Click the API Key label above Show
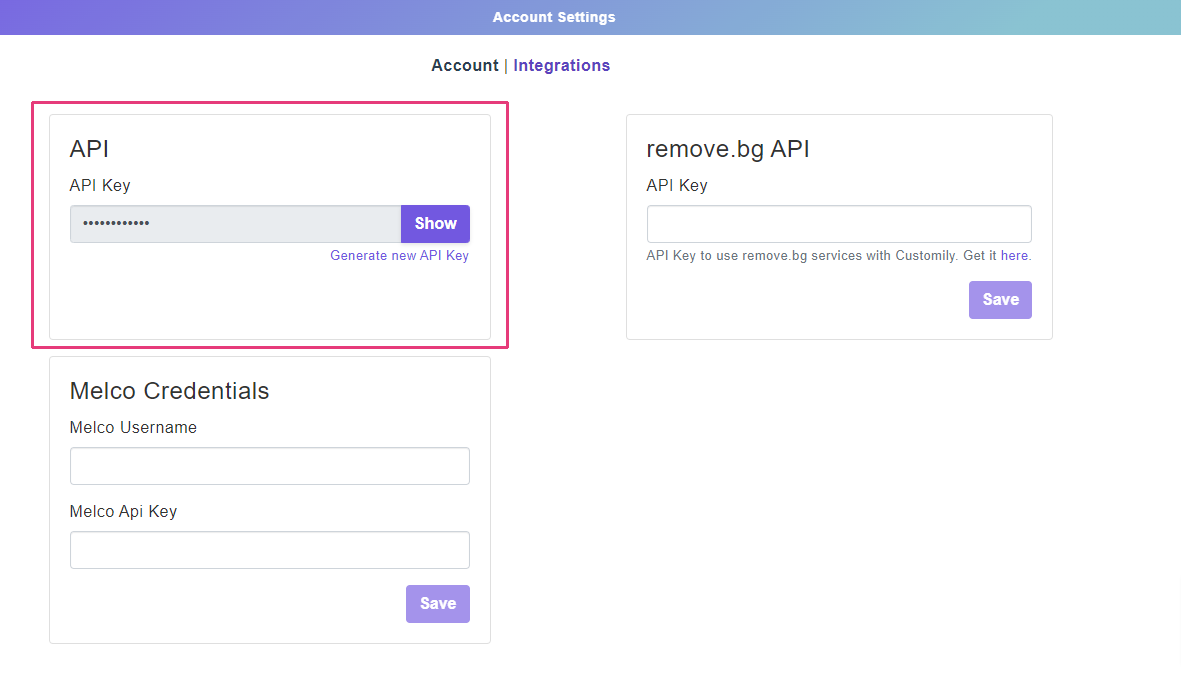 tap(100, 186)
